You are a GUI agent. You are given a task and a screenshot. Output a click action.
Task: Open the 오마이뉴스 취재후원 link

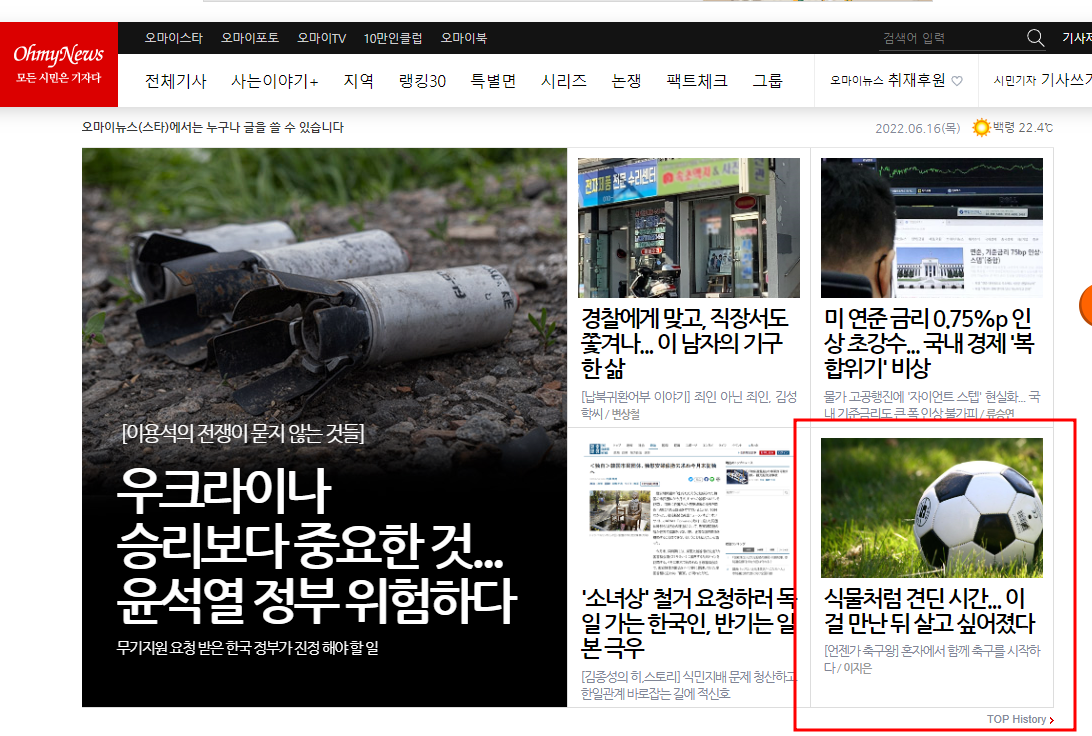point(896,81)
